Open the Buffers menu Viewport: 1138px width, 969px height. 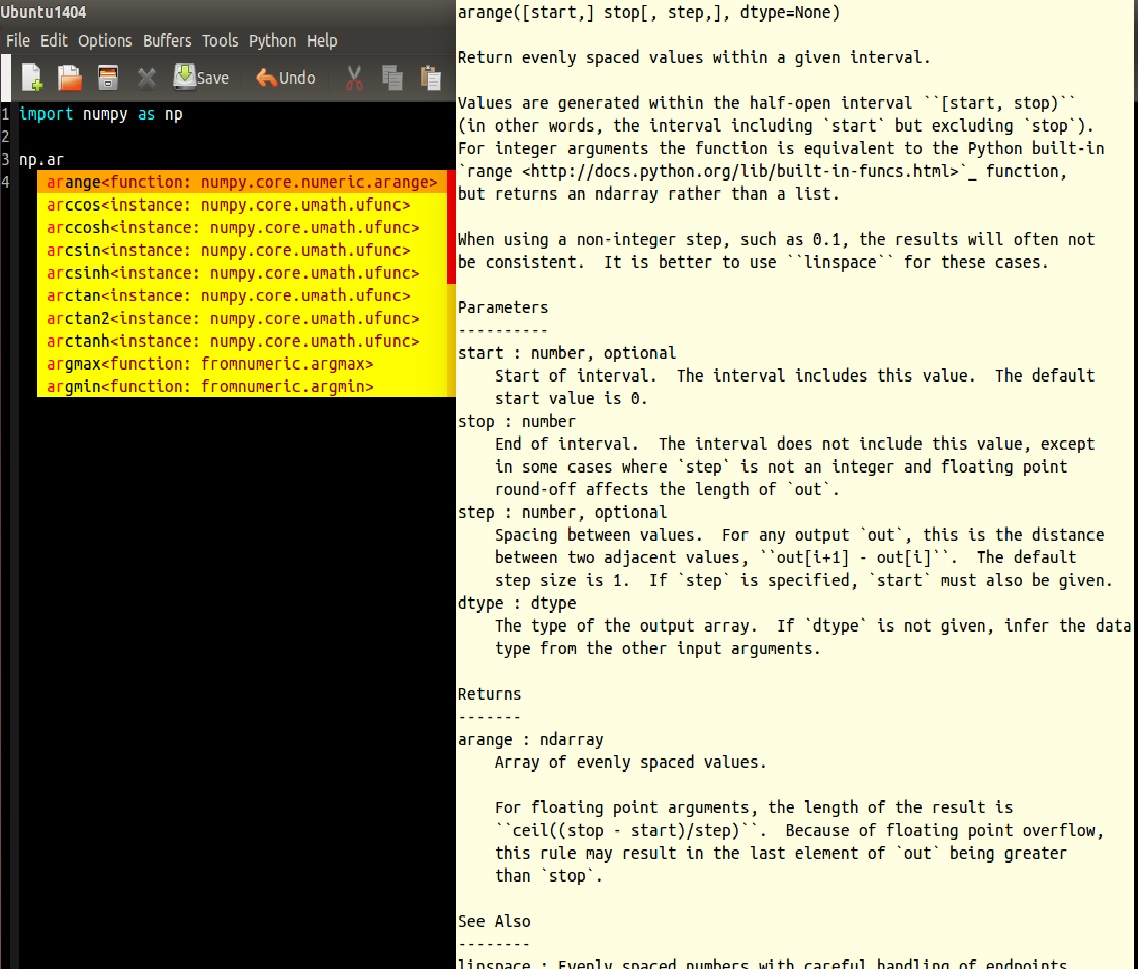(166, 41)
